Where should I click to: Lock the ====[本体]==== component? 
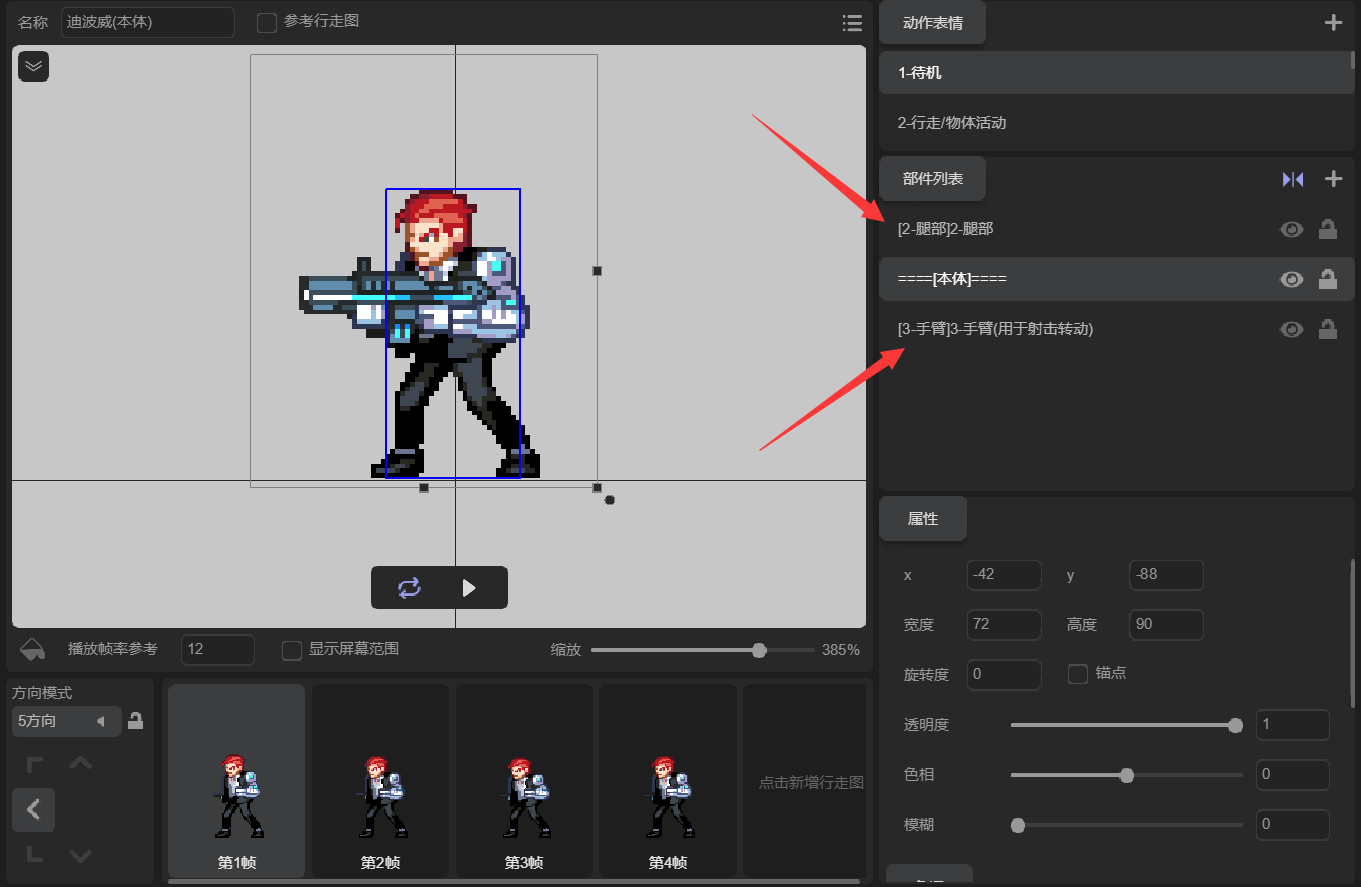pyautogui.click(x=1328, y=279)
